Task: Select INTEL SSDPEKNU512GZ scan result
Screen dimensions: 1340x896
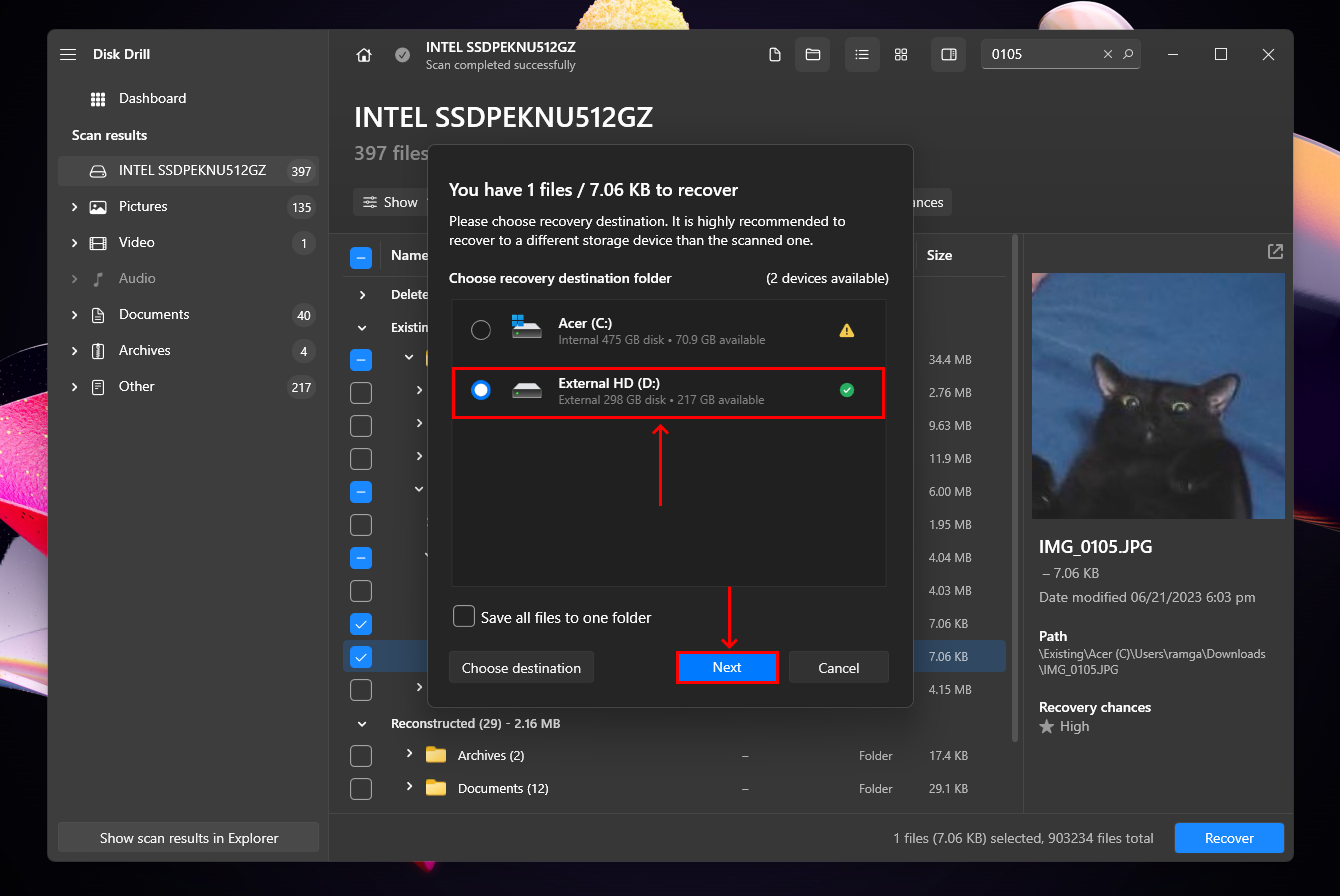Action: point(188,171)
